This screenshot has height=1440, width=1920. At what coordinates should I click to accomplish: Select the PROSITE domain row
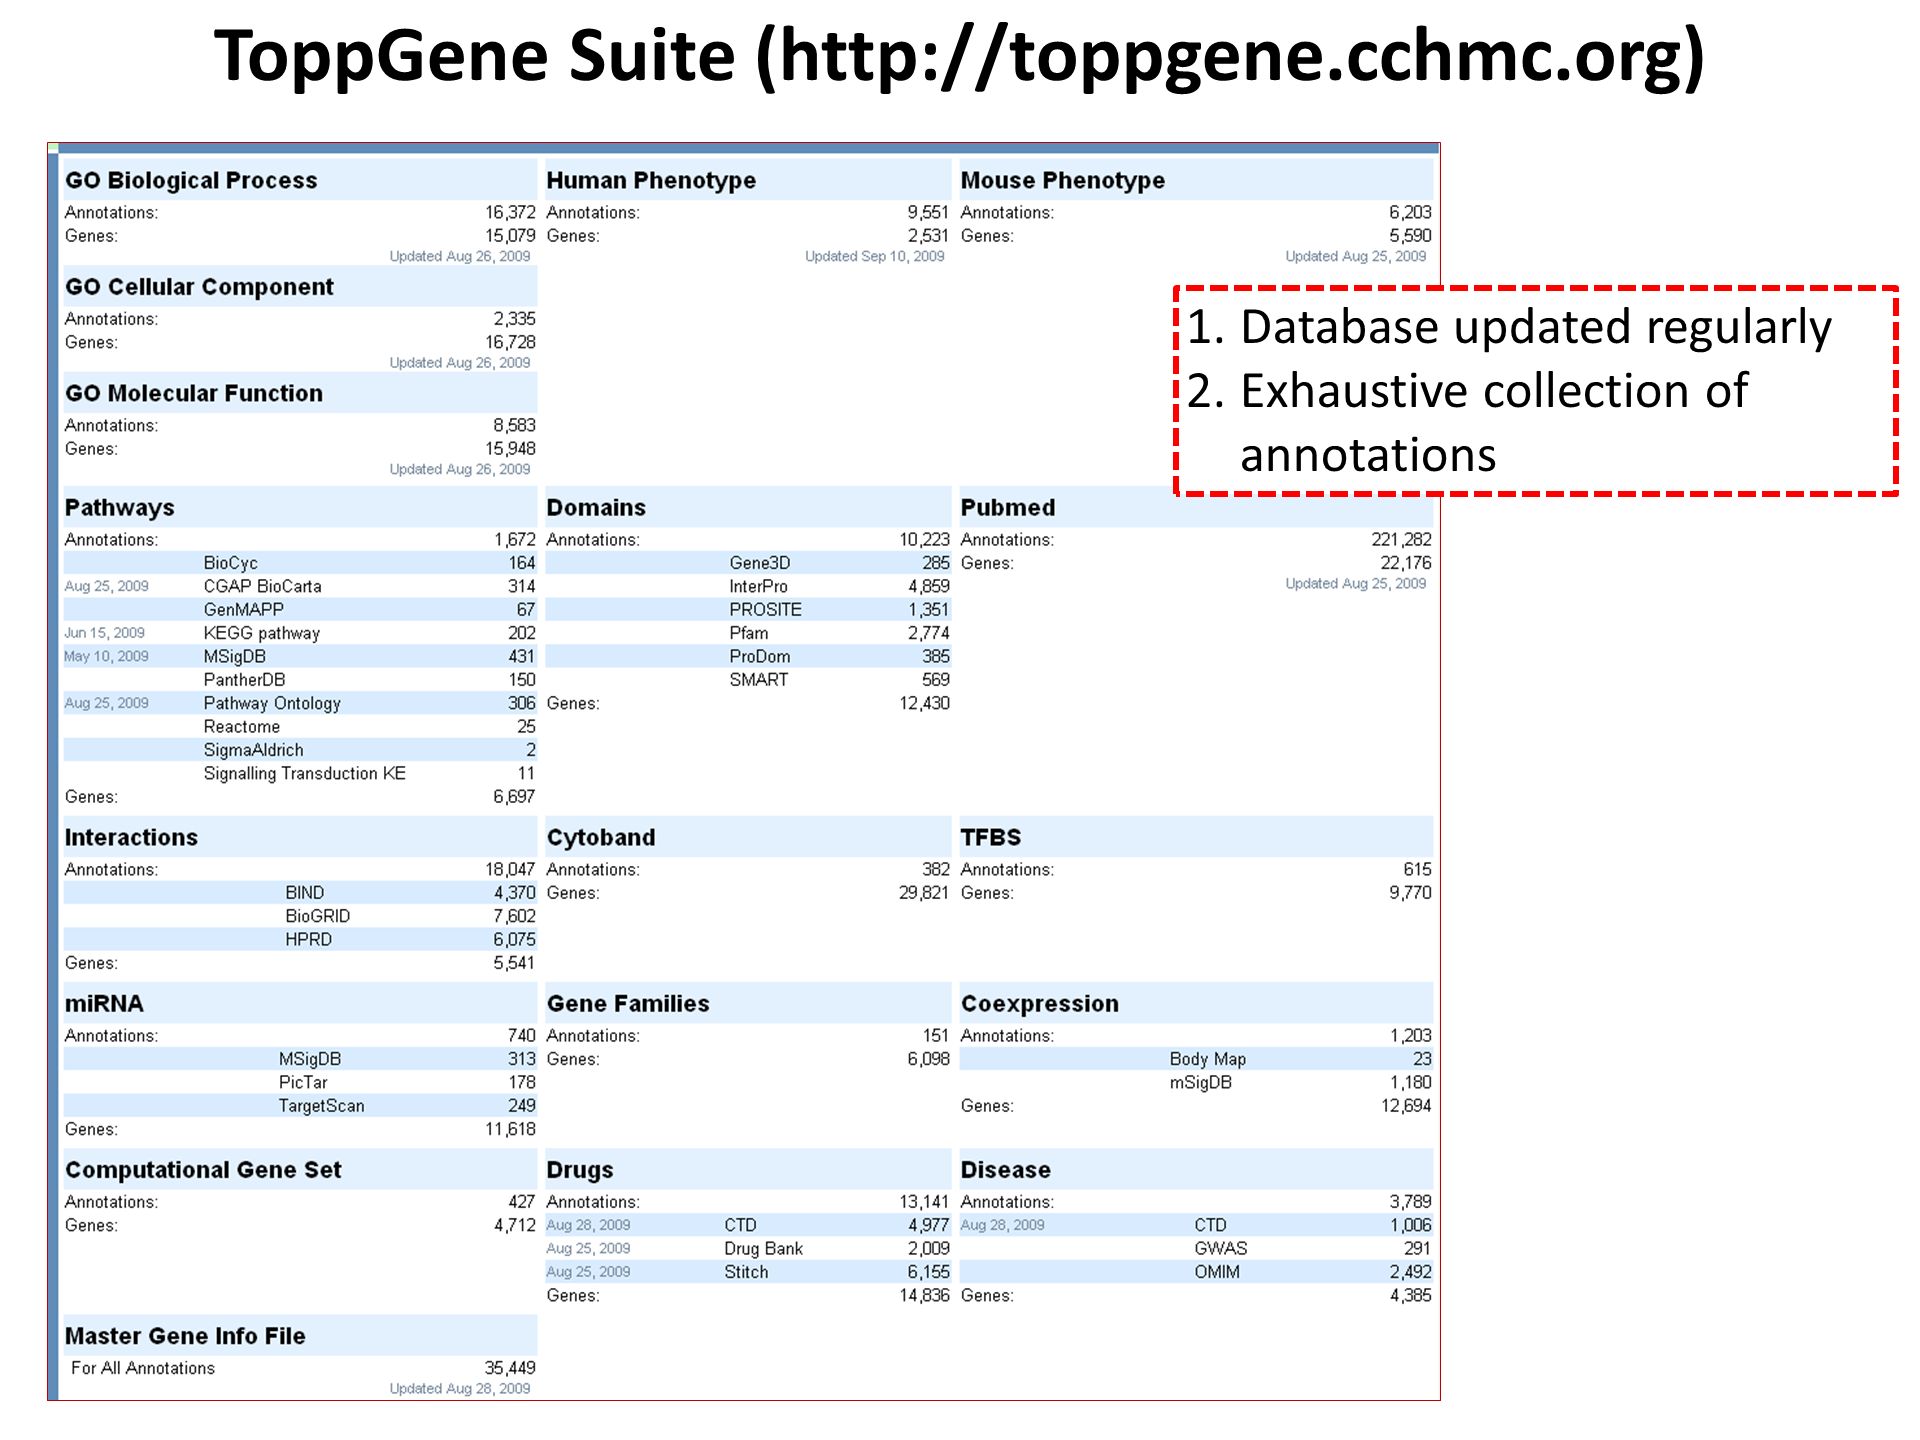click(748, 609)
